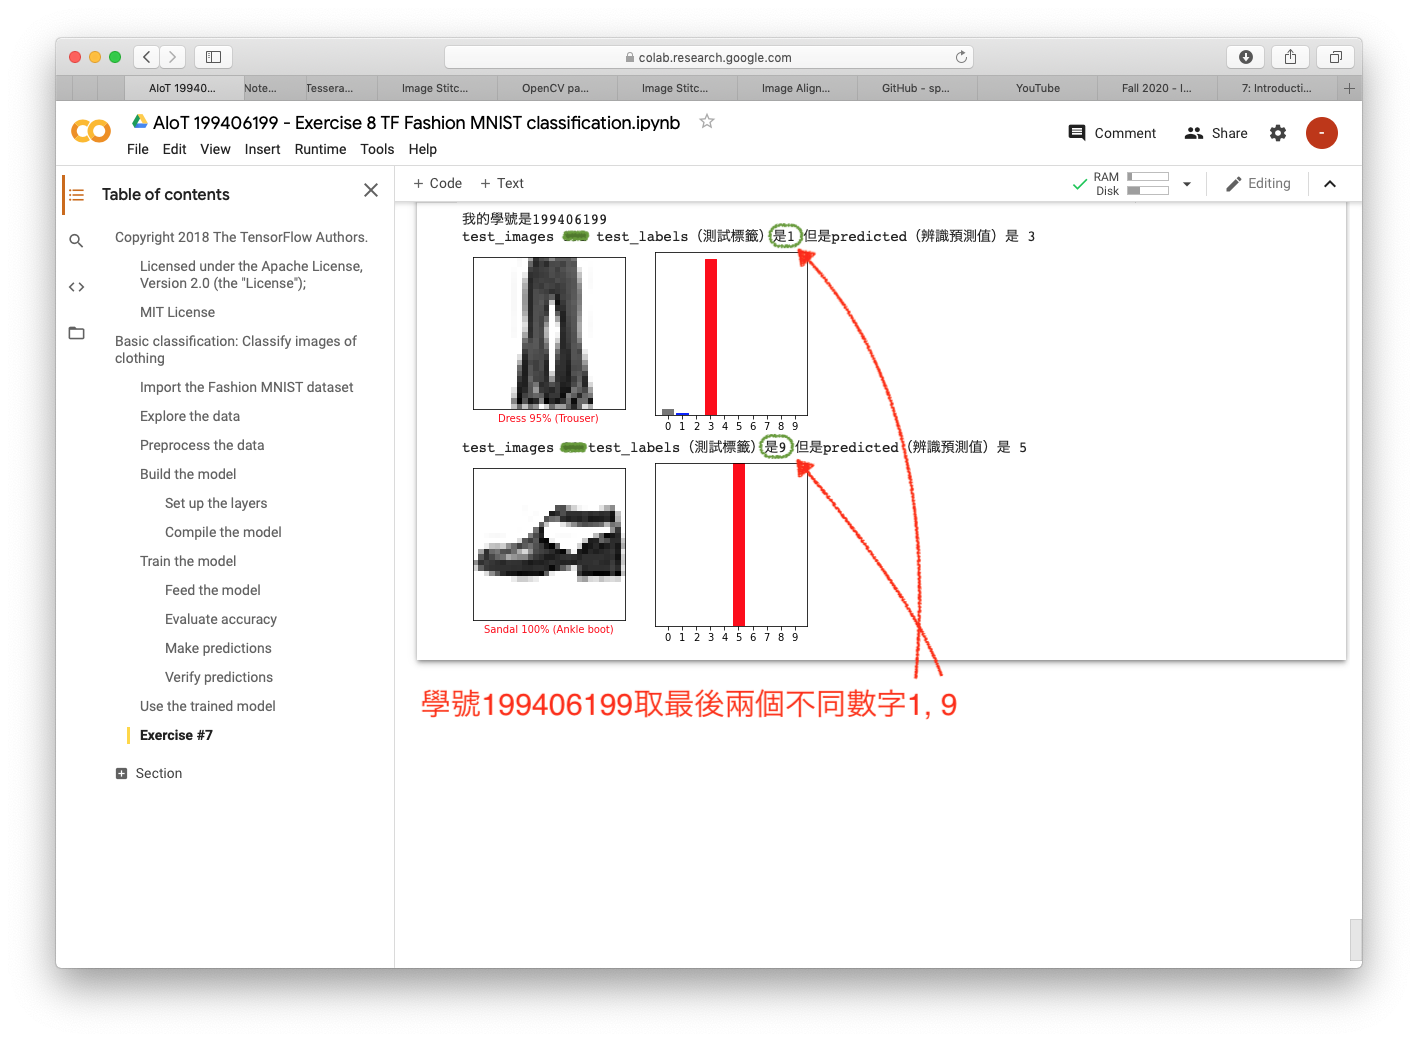Image resolution: width=1418 pixels, height=1042 pixels.
Task: Open Safari share sheet
Action: [1290, 57]
